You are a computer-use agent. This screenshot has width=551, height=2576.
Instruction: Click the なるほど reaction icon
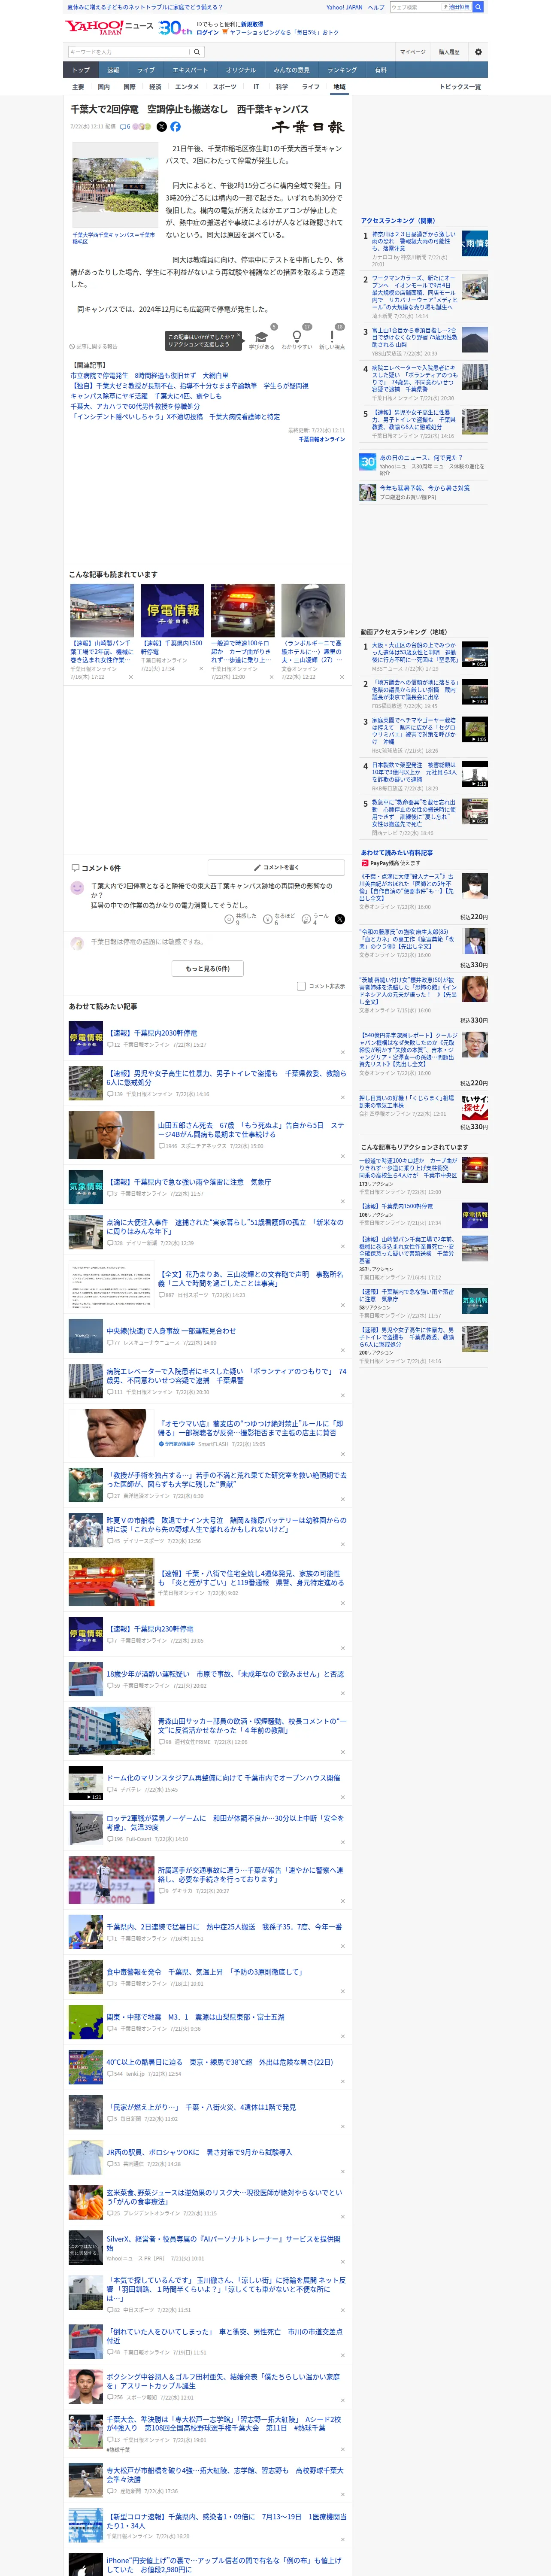tap(268, 919)
